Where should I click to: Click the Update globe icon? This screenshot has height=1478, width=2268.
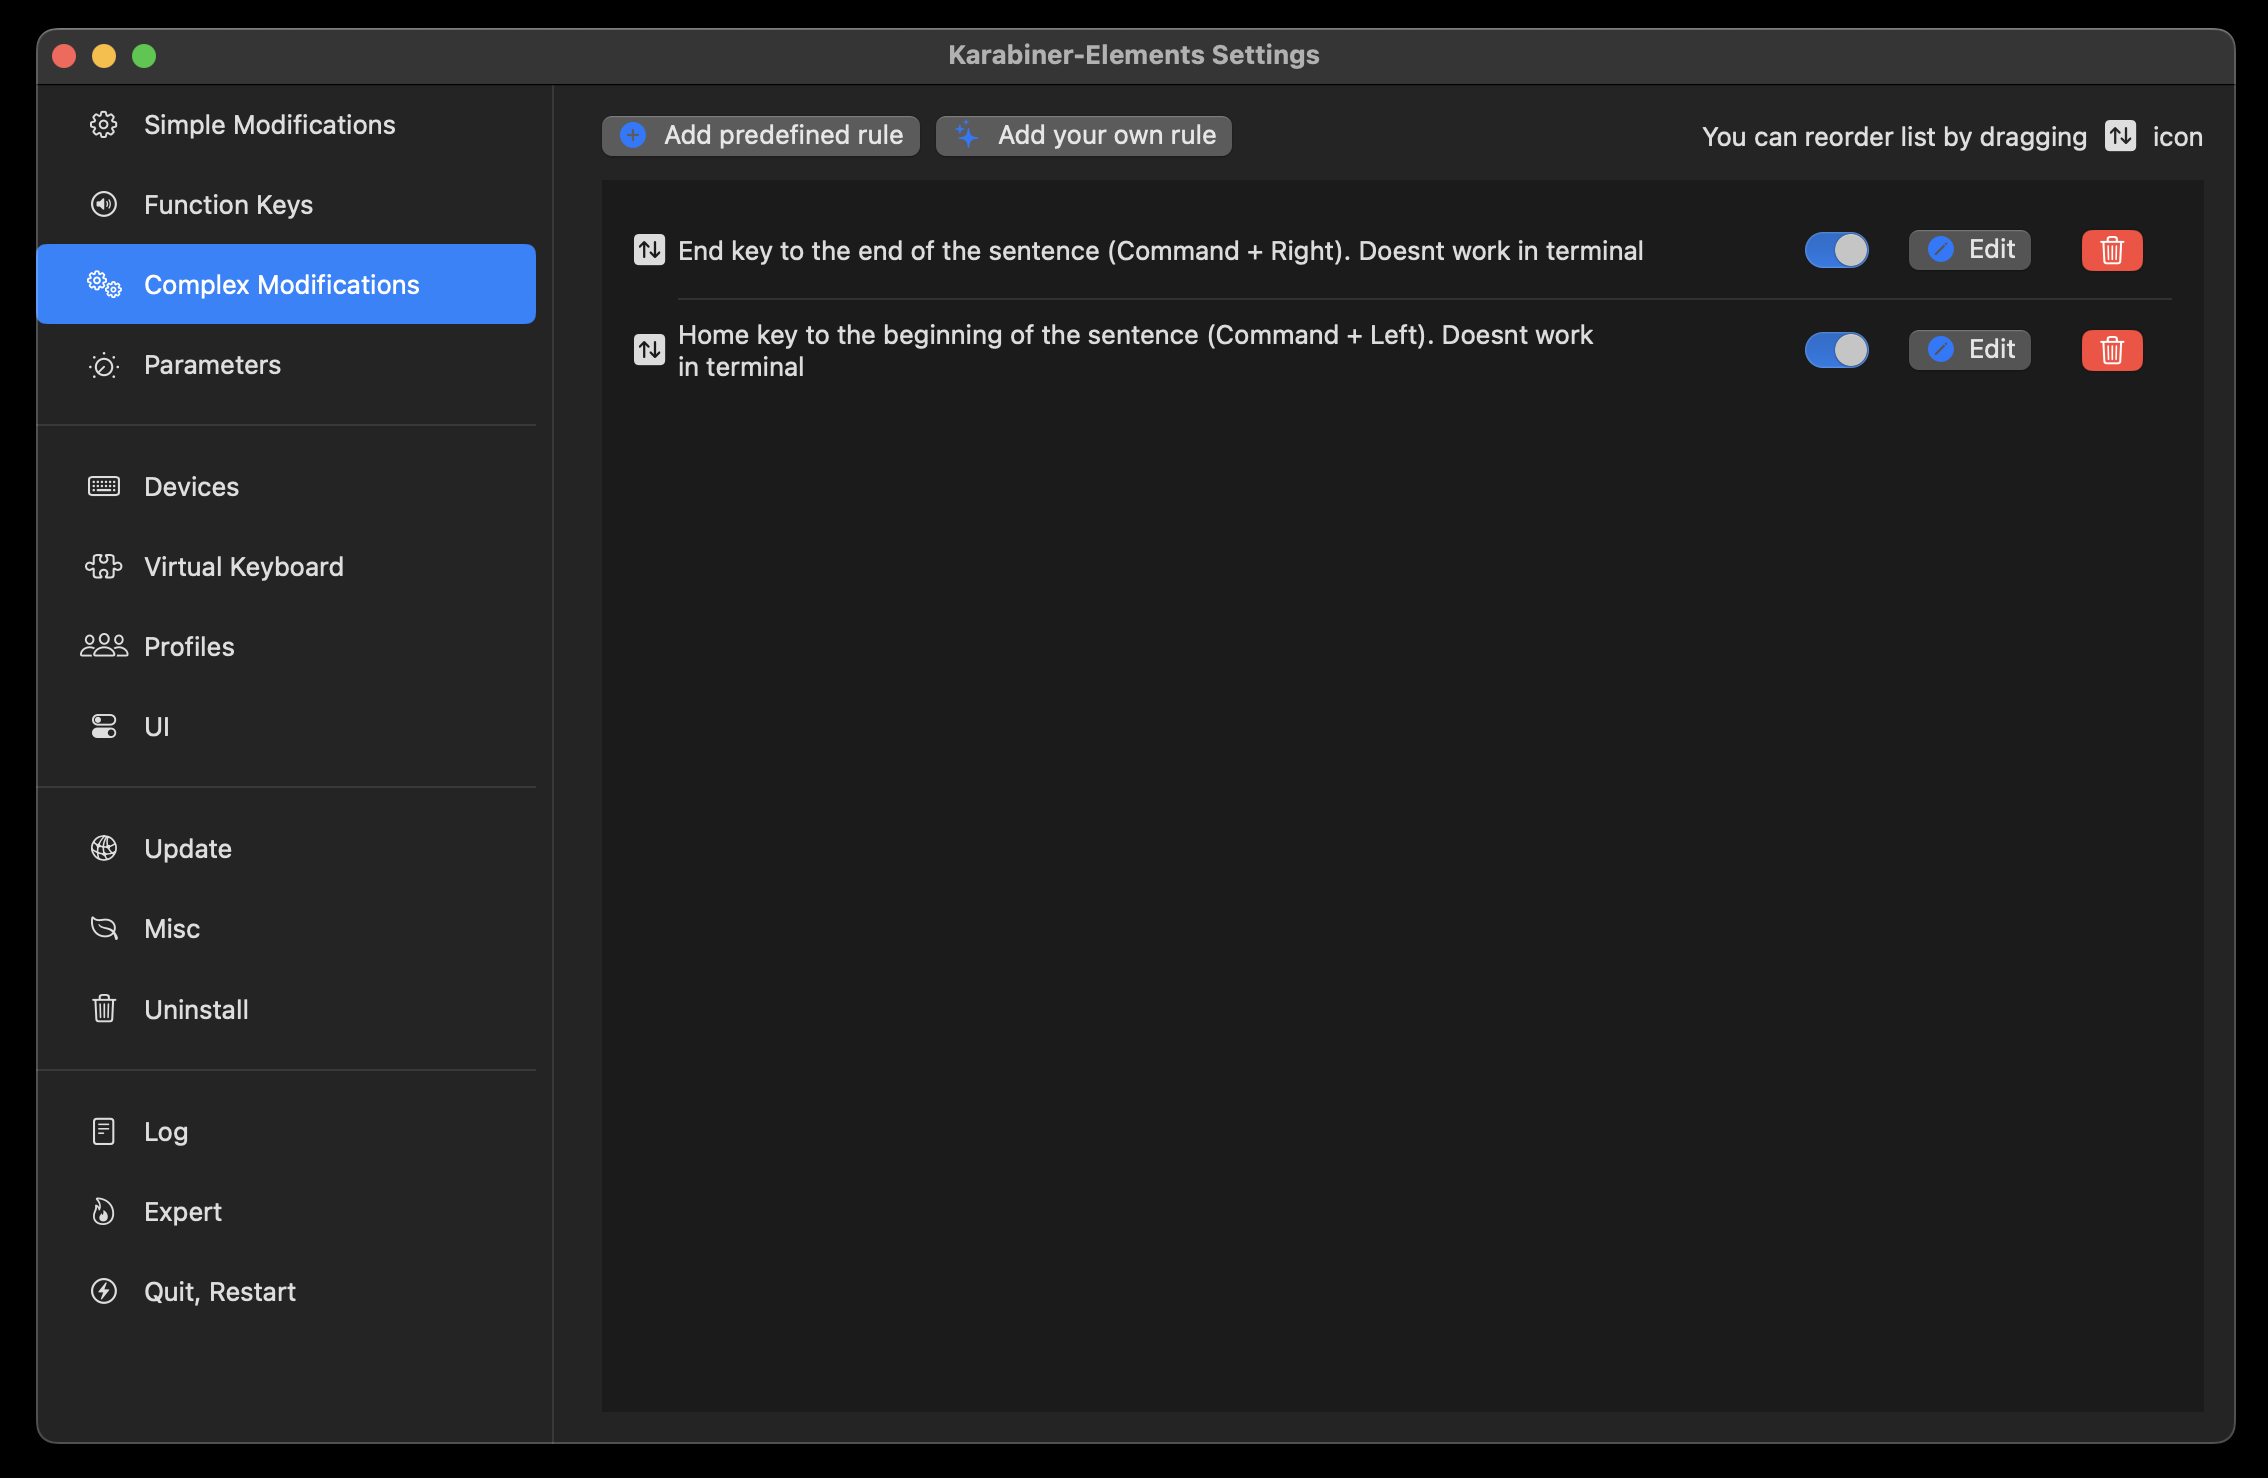[104, 849]
